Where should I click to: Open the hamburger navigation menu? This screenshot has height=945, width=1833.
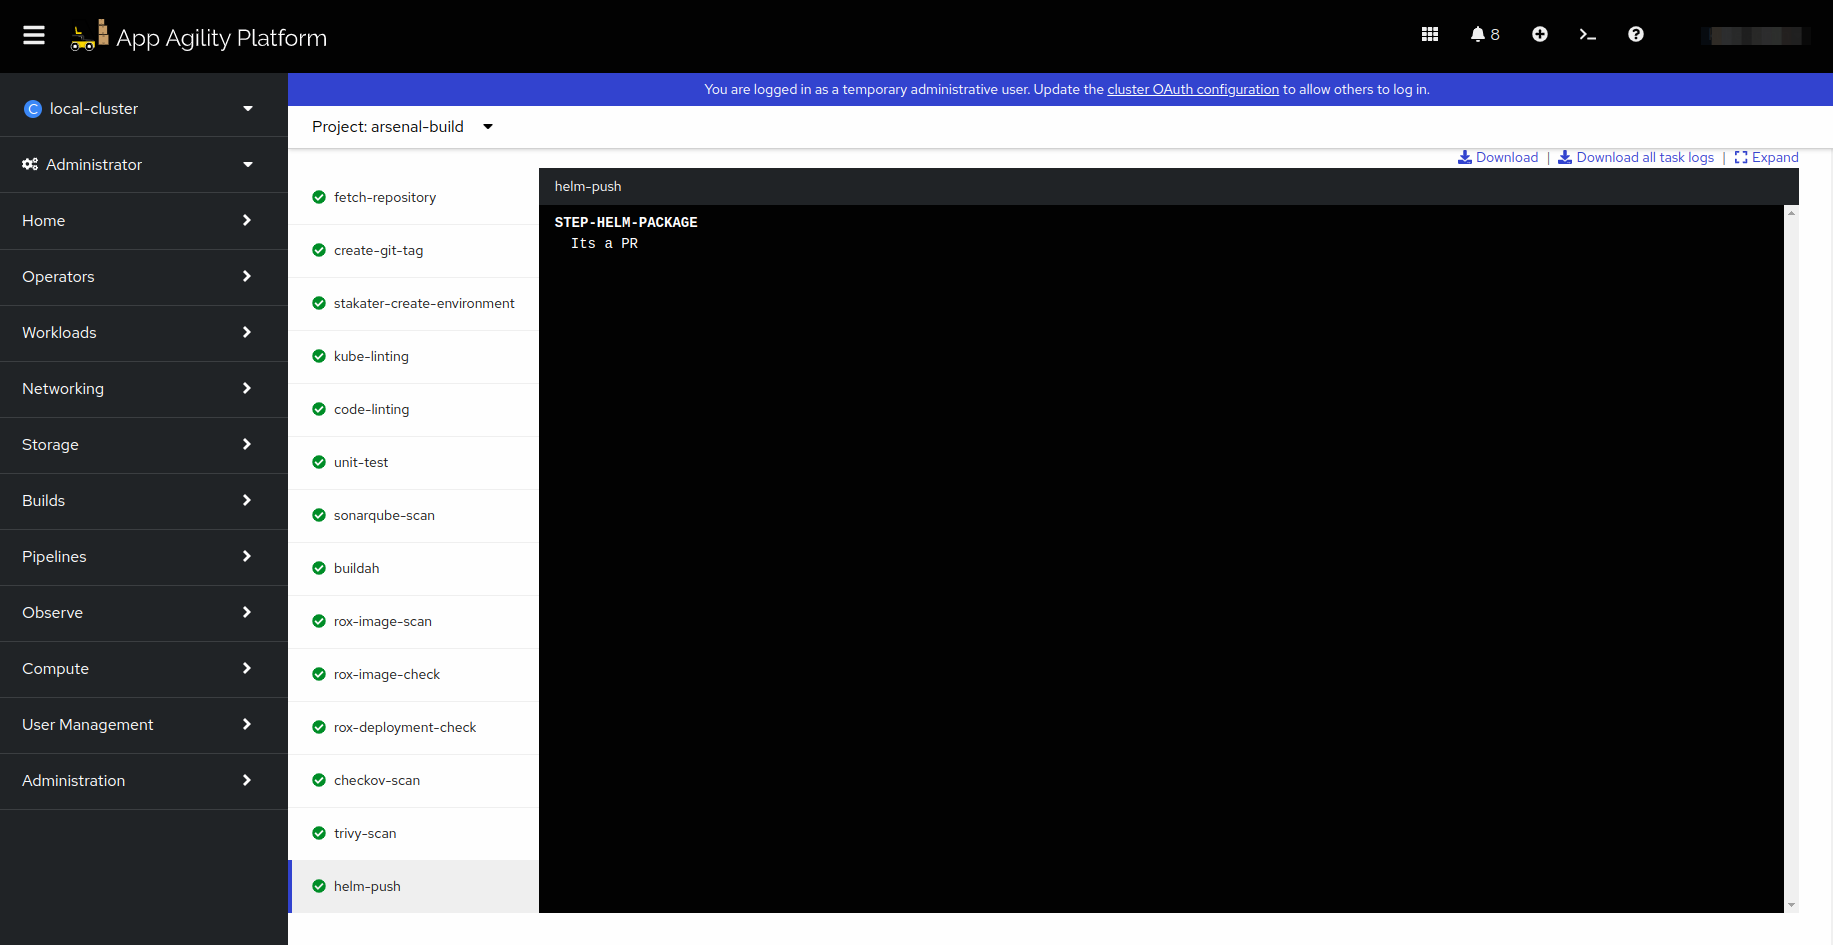click(x=34, y=36)
